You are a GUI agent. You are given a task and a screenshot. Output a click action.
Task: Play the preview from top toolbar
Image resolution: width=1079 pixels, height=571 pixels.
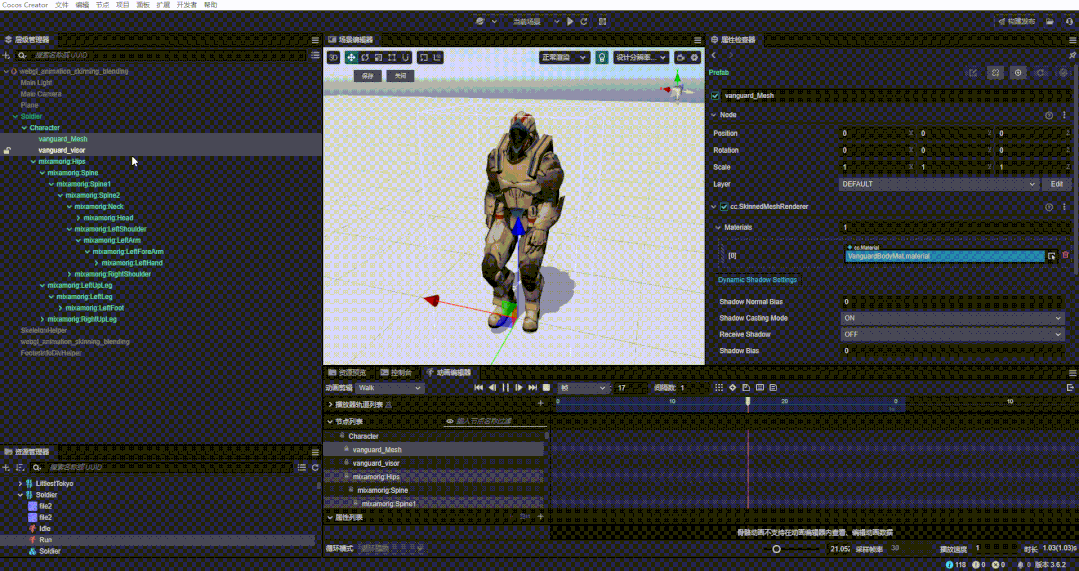570,22
